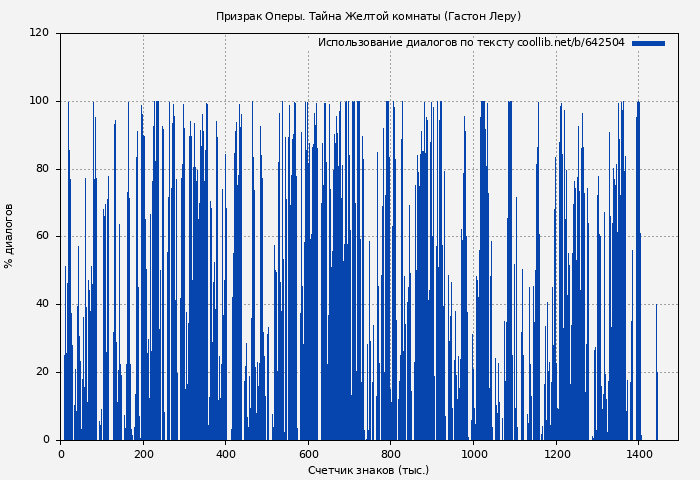Select the 60 tick label on the y-axis
This screenshot has width=700, height=480.
[42, 236]
